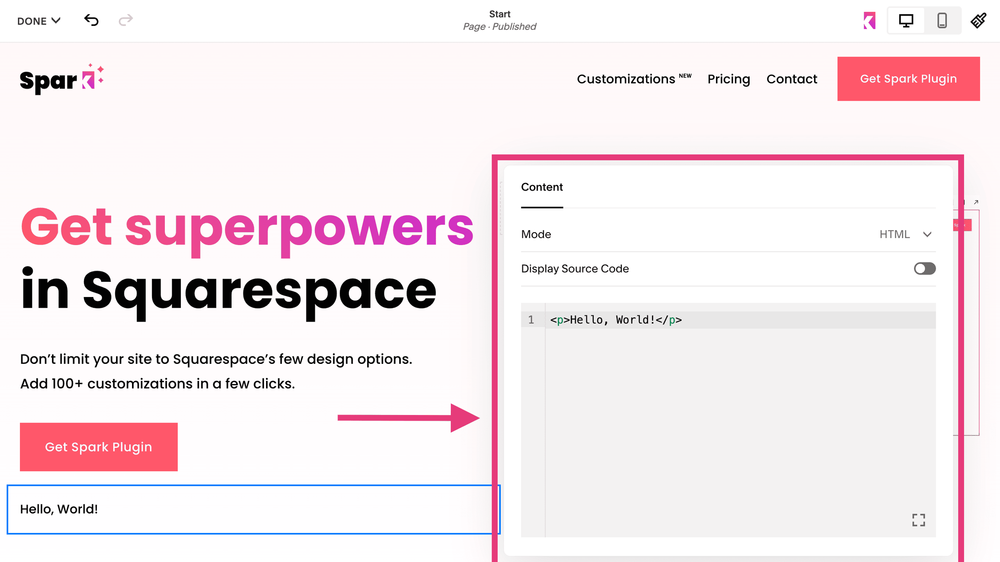Open site styles paintbrush icon
1000x562 pixels.
pyautogui.click(x=978, y=21)
